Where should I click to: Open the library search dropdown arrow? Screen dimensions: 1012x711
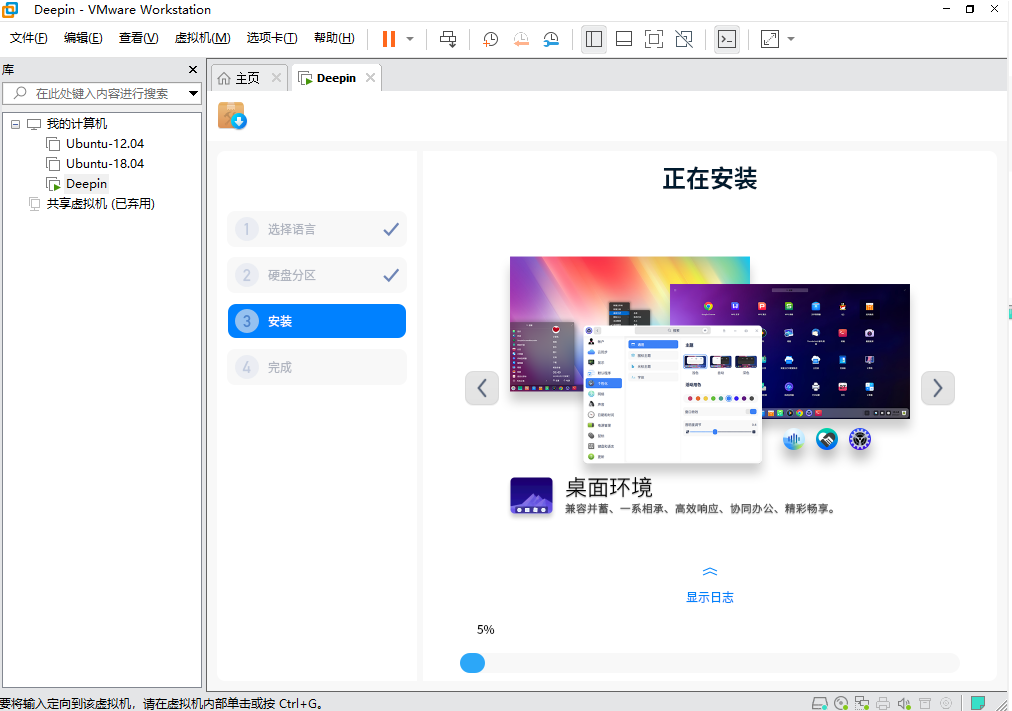pos(193,94)
